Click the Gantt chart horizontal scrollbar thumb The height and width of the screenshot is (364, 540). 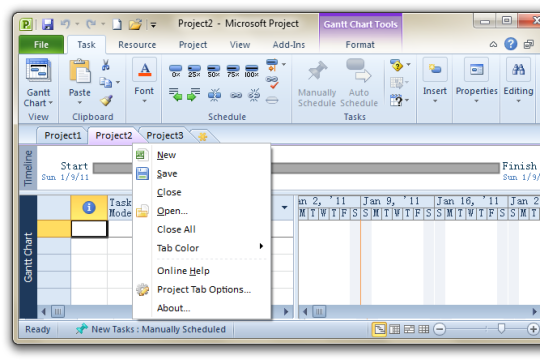319,312
